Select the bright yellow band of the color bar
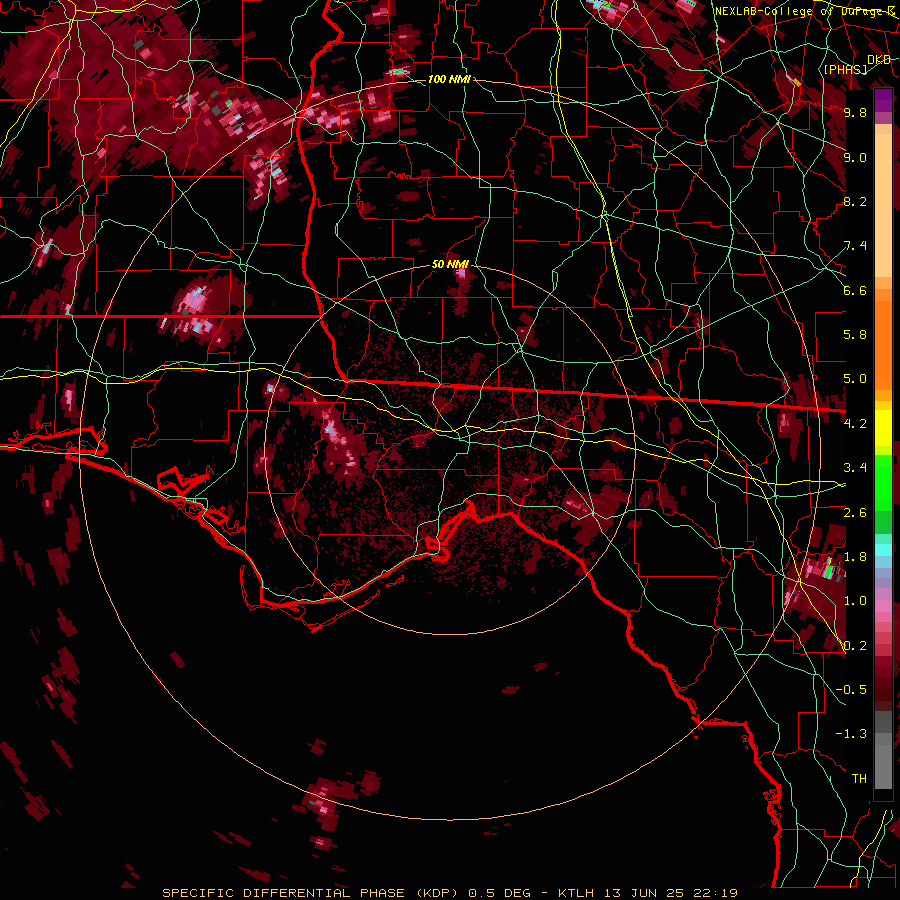Screen dimensions: 900x900 [x=883, y=428]
